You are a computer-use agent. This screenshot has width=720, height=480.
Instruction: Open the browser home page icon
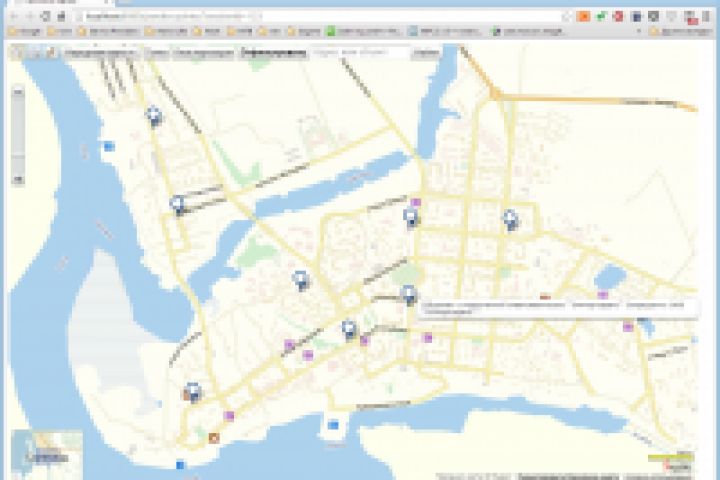point(61,17)
